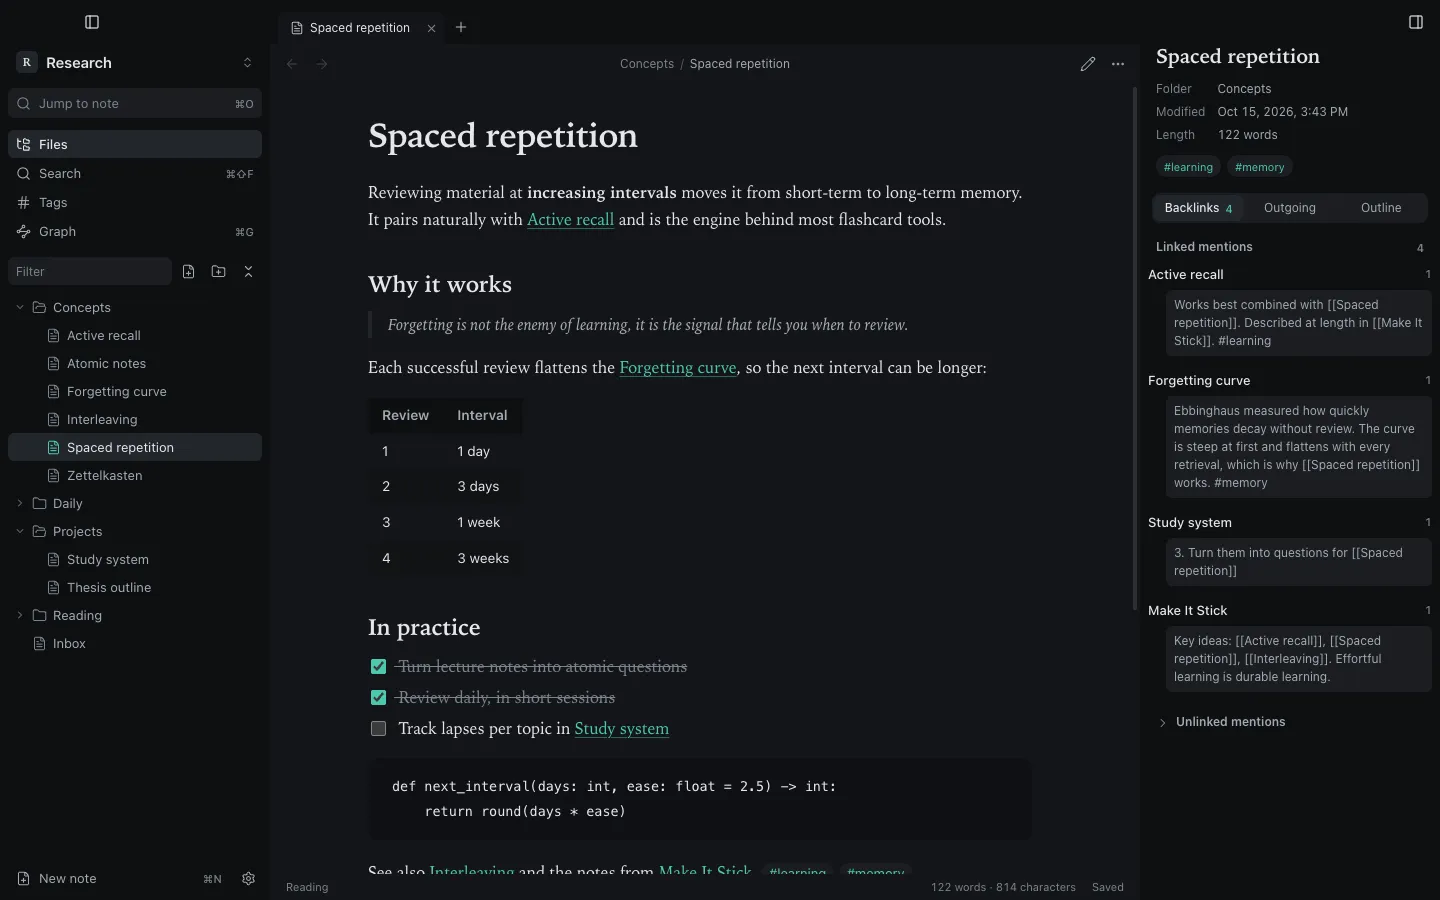Create a new note from filter toolbar

tap(188, 271)
